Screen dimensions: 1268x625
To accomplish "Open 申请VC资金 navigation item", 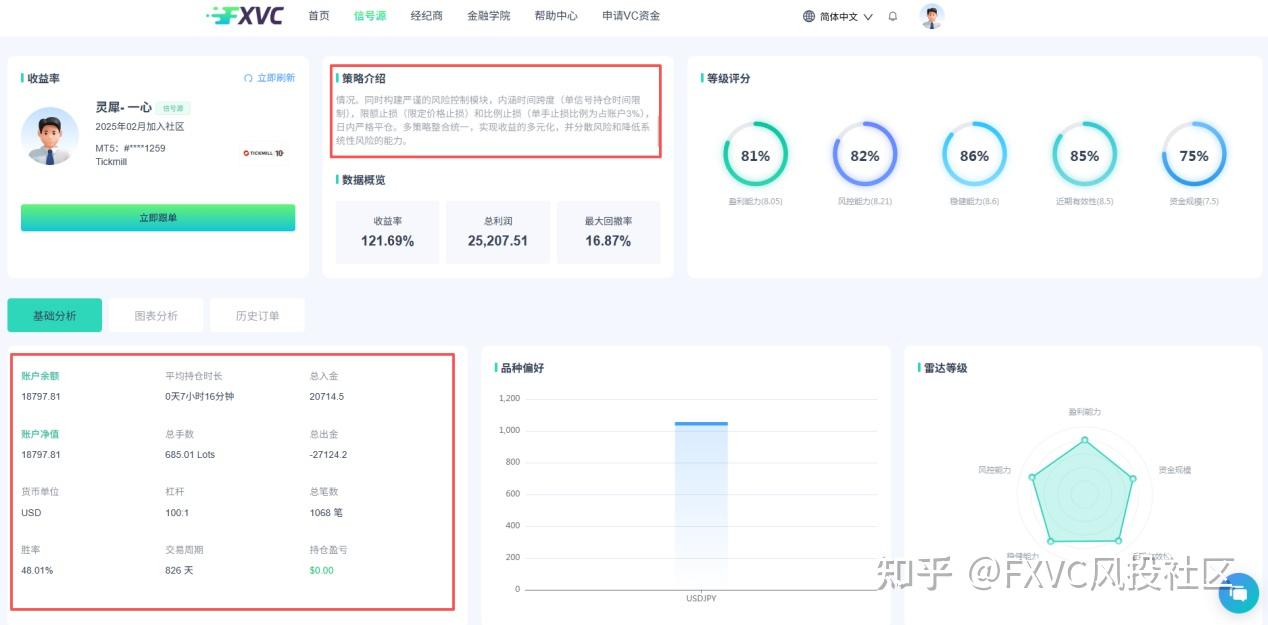I will pos(631,16).
